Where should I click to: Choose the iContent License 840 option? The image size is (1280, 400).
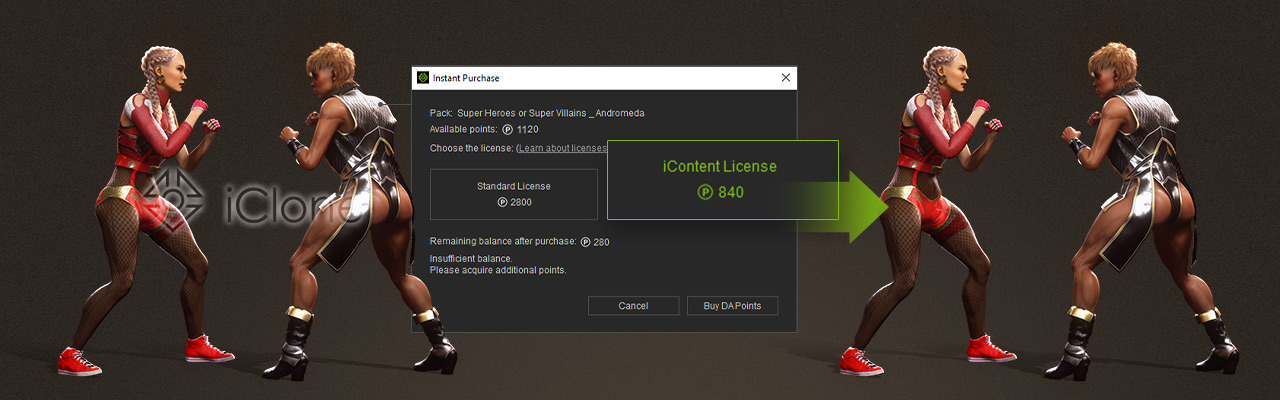(722, 180)
